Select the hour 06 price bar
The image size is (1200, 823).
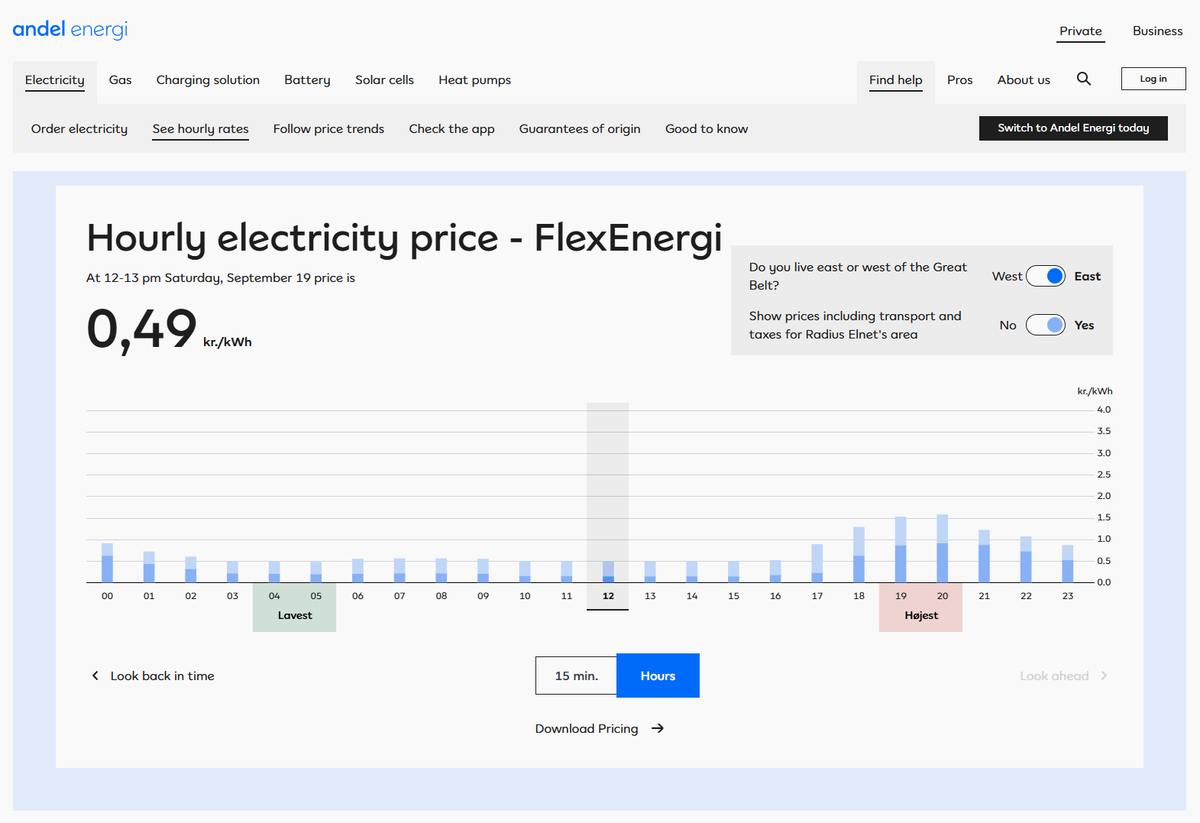tap(358, 571)
